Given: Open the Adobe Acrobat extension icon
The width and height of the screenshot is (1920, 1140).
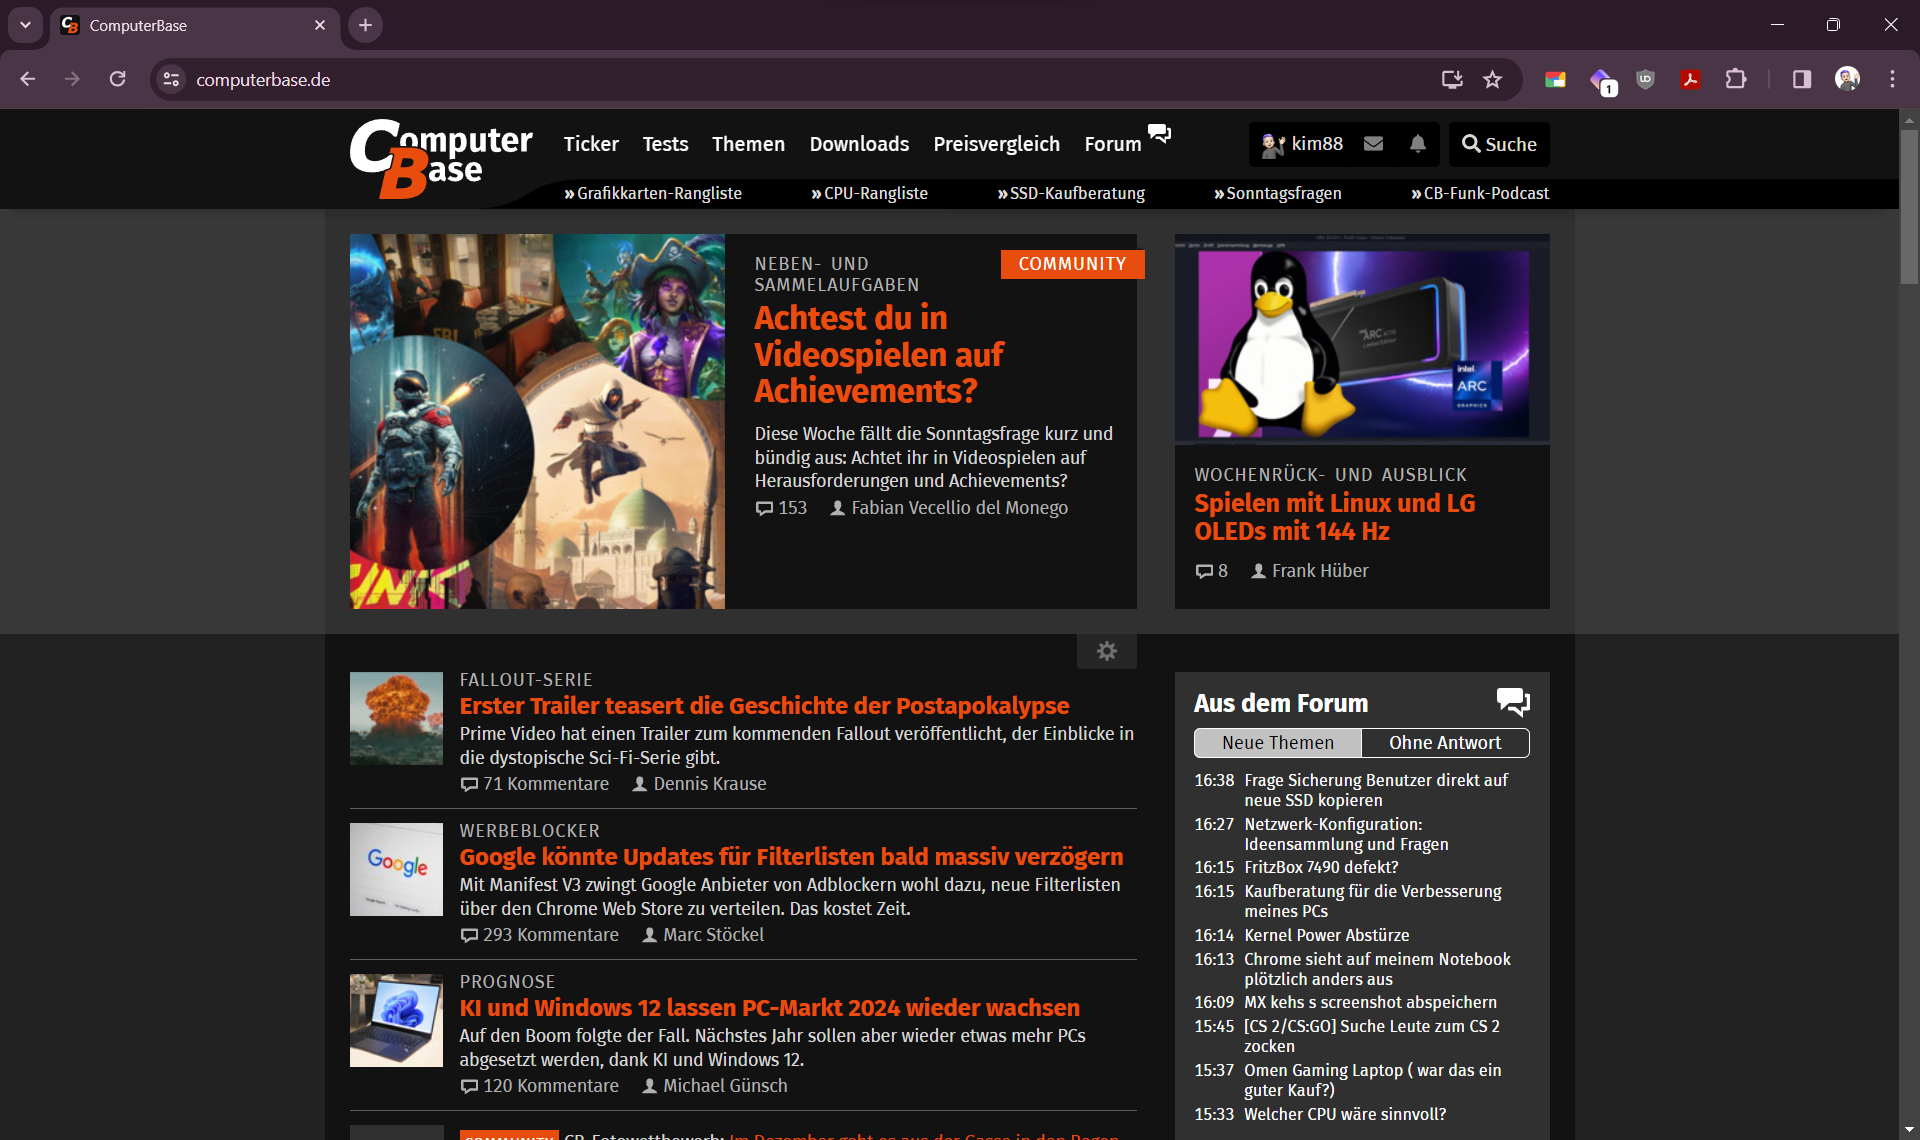Looking at the screenshot, I should click(1690, 80).
